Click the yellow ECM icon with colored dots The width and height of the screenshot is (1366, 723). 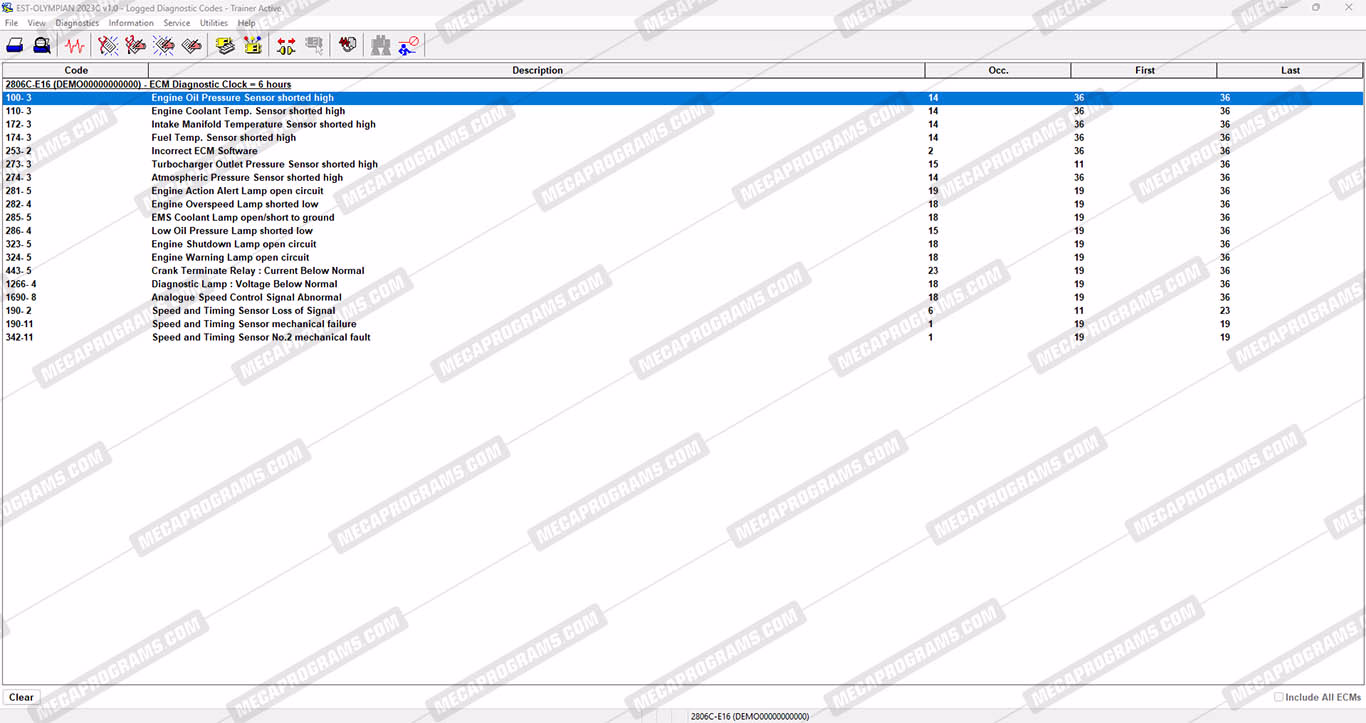(x=253, y=45)
